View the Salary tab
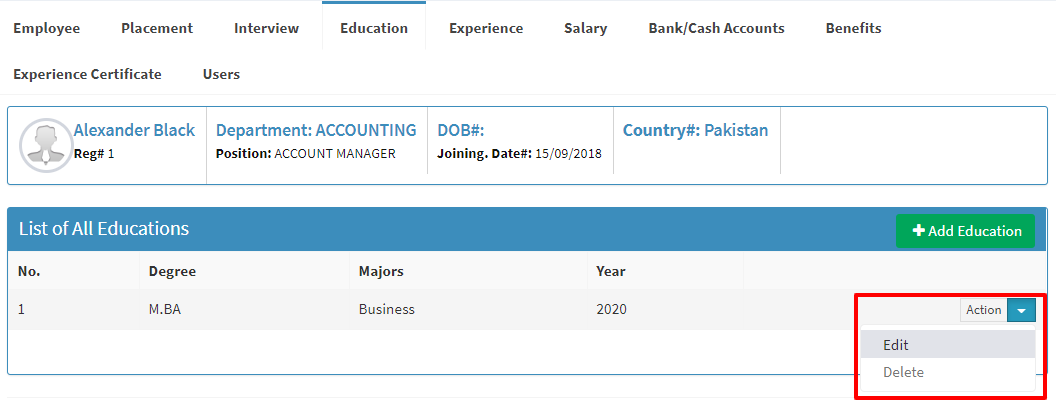This screenshot has height=400, width=1056. pos(585,28)
